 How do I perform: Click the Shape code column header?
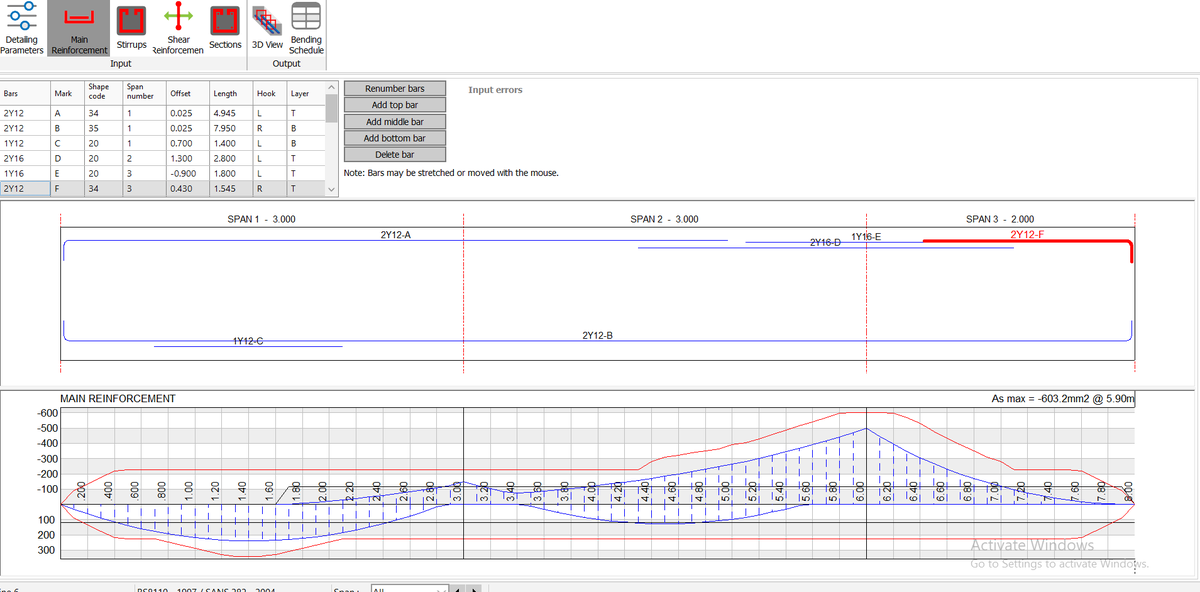(103, 93)
